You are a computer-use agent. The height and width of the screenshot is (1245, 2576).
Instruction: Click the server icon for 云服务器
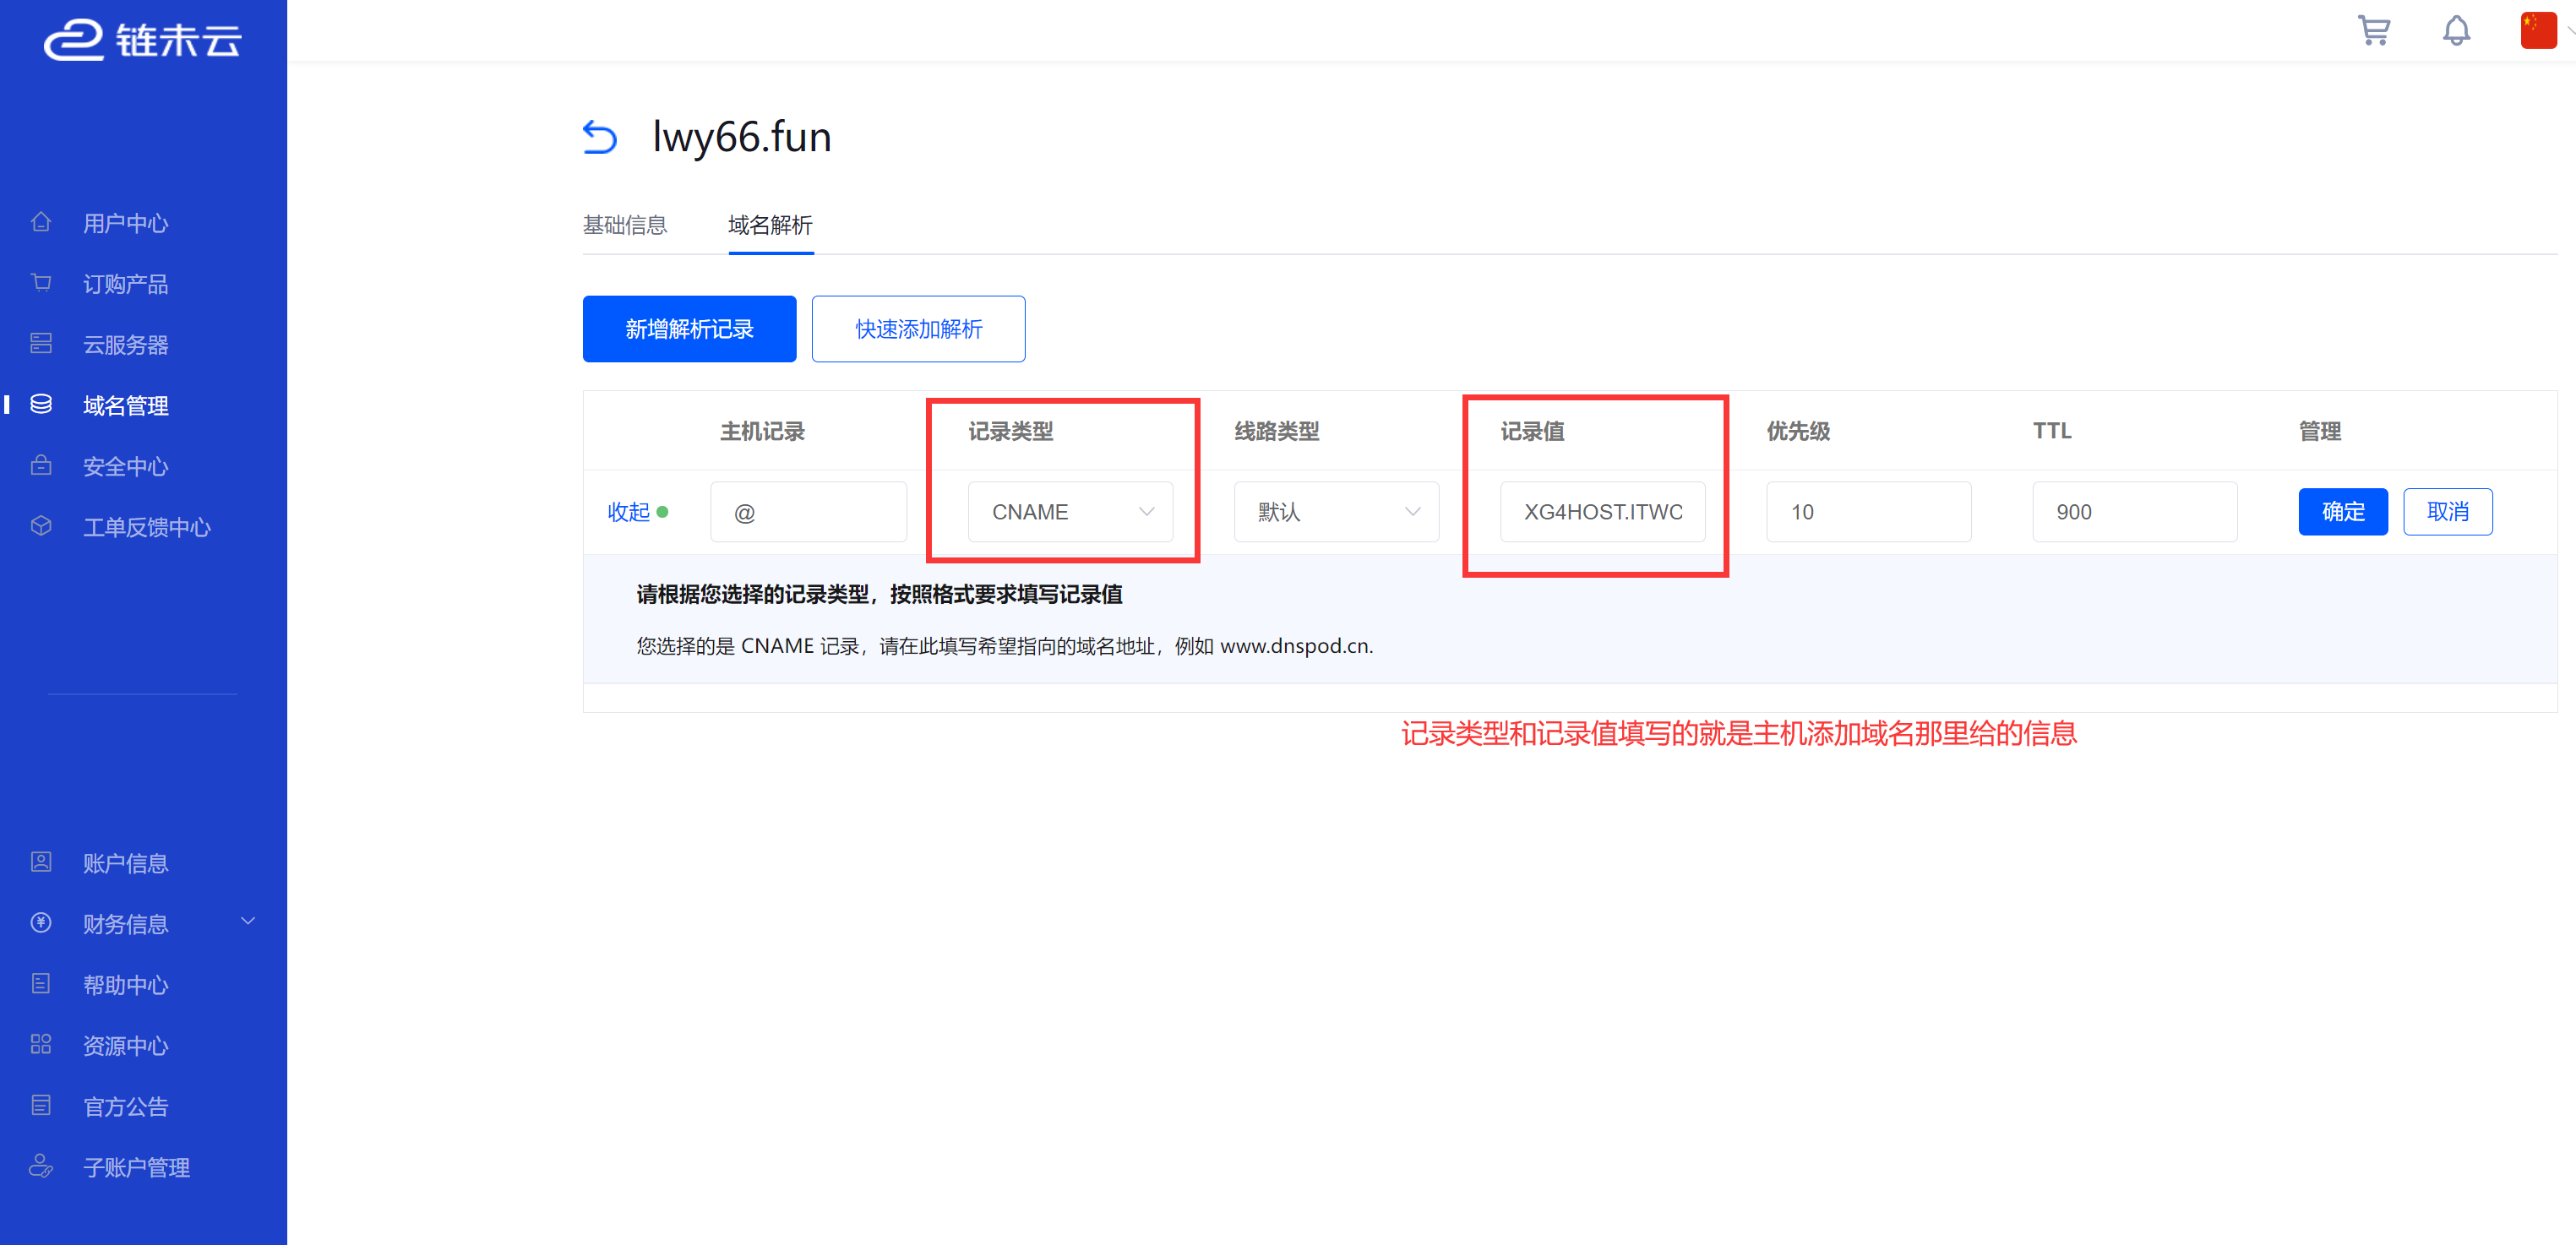[x=41, y=344]
